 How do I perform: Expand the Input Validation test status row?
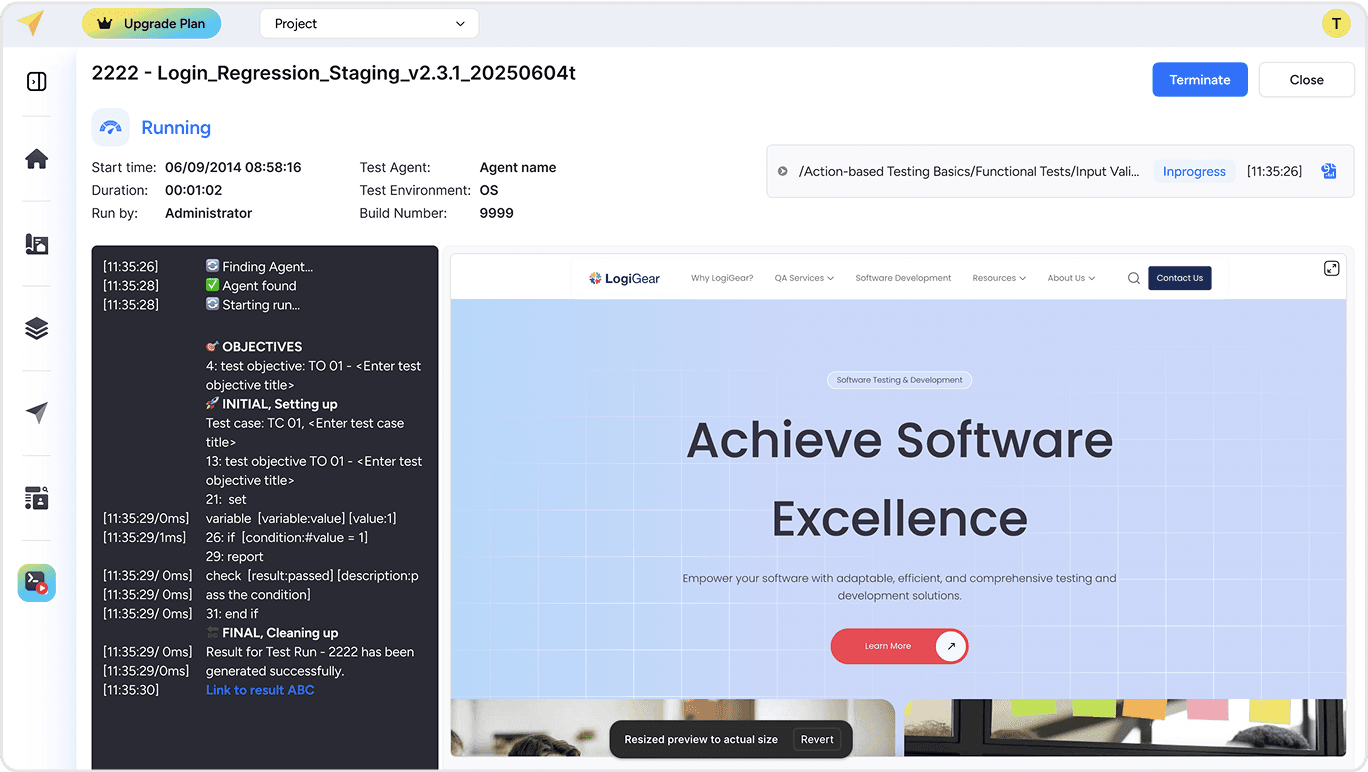click(782, 170)
